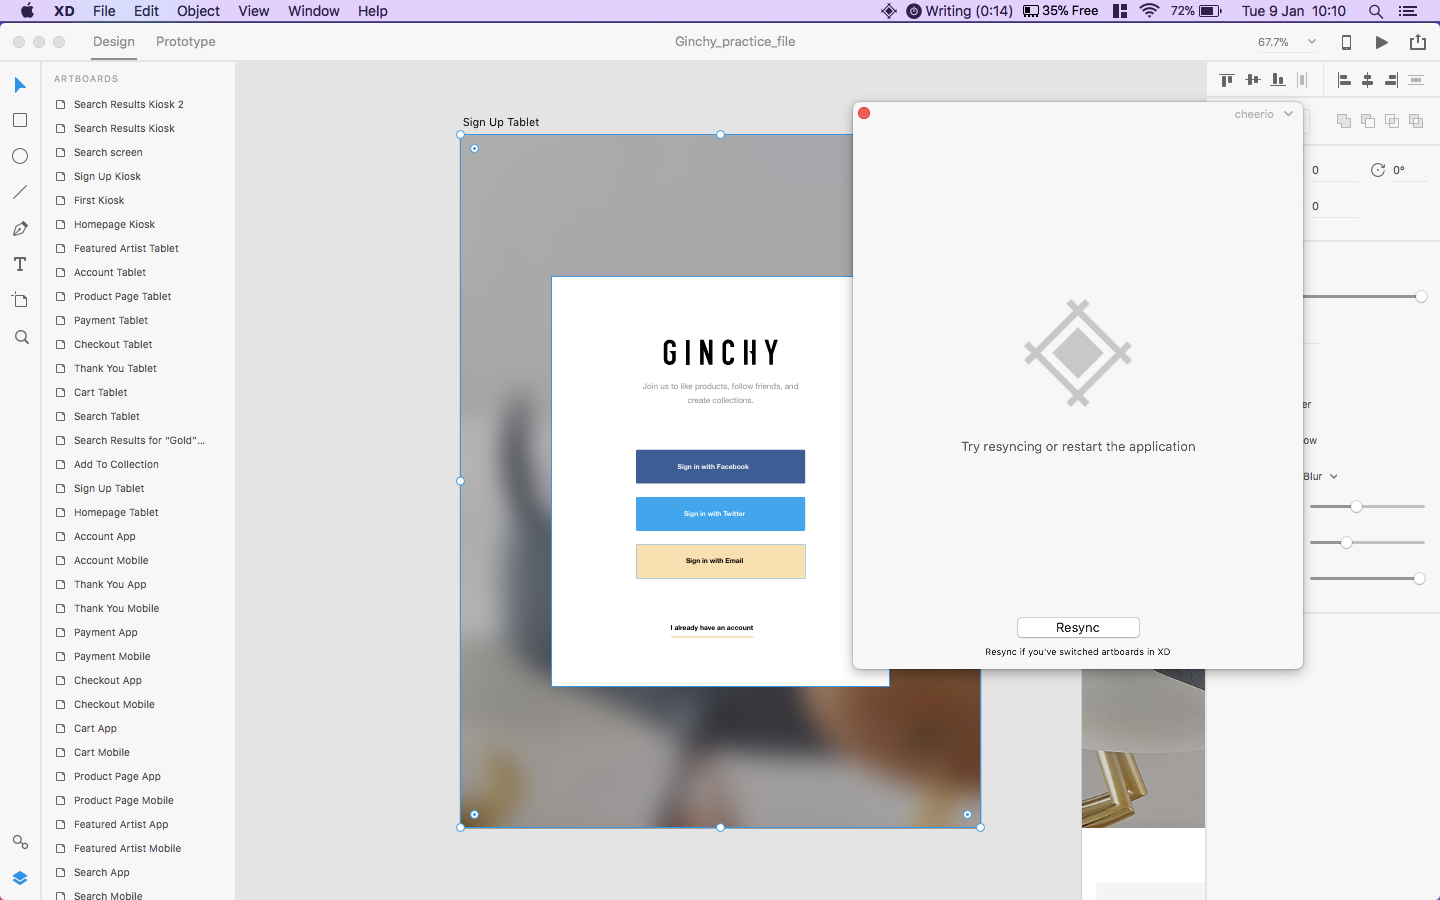
Task: Click the Intersect boolean operation icon
Action: tap(1392, 121)
